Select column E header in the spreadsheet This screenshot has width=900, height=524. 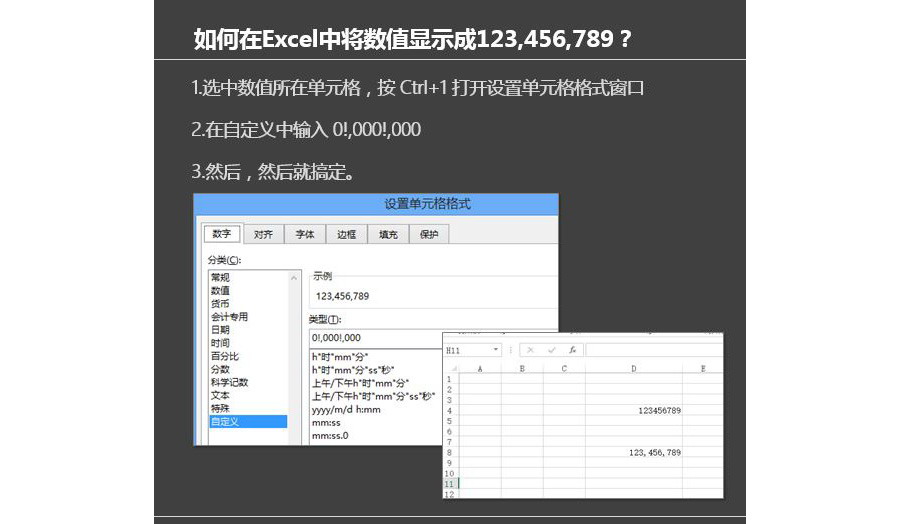[703, 368]
